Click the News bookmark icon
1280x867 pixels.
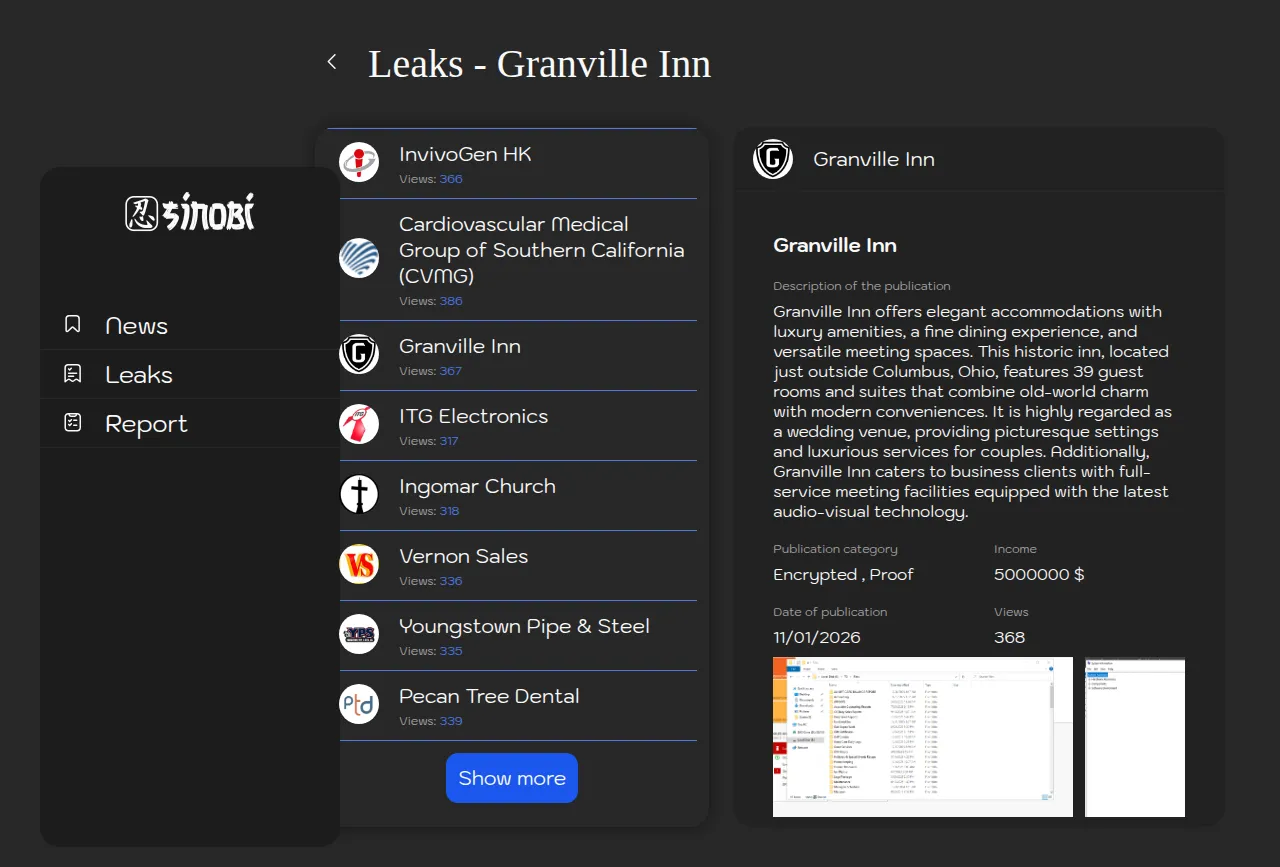(x=73, y=325)
